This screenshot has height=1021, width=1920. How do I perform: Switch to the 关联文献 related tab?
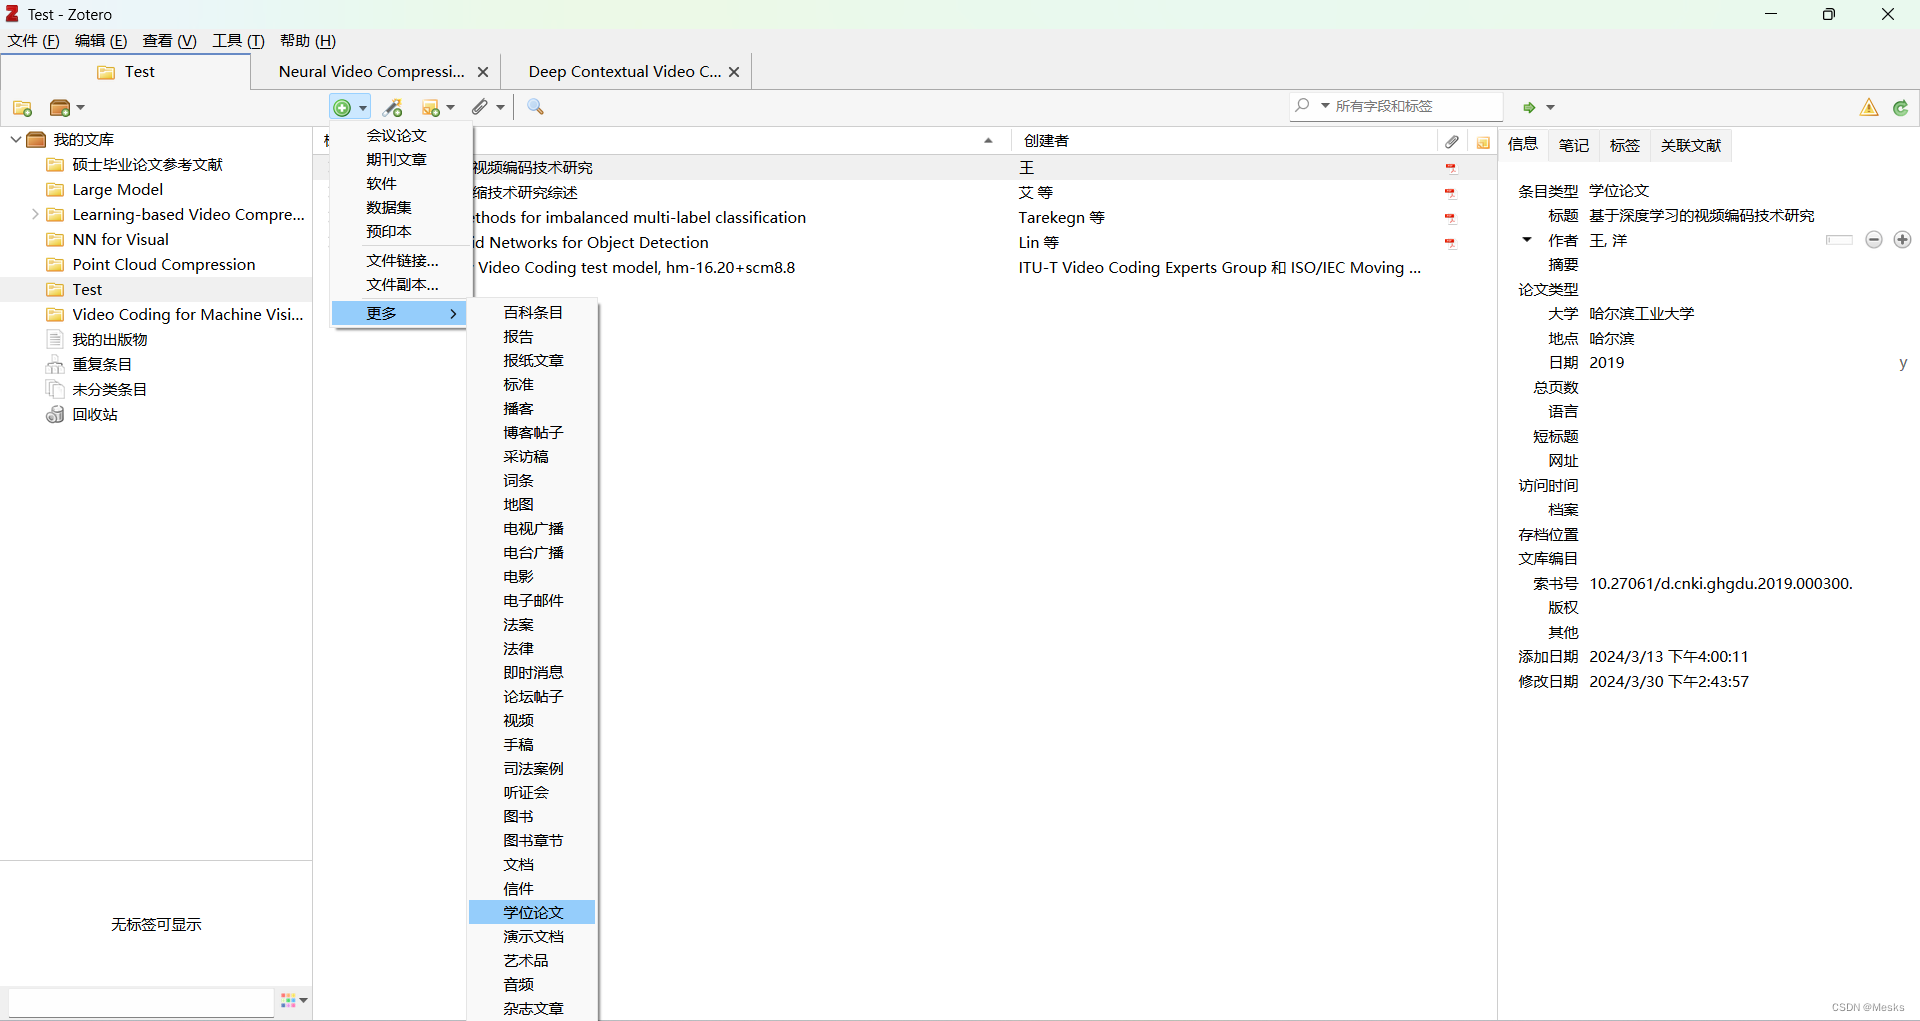click(x=1691, y=146)
